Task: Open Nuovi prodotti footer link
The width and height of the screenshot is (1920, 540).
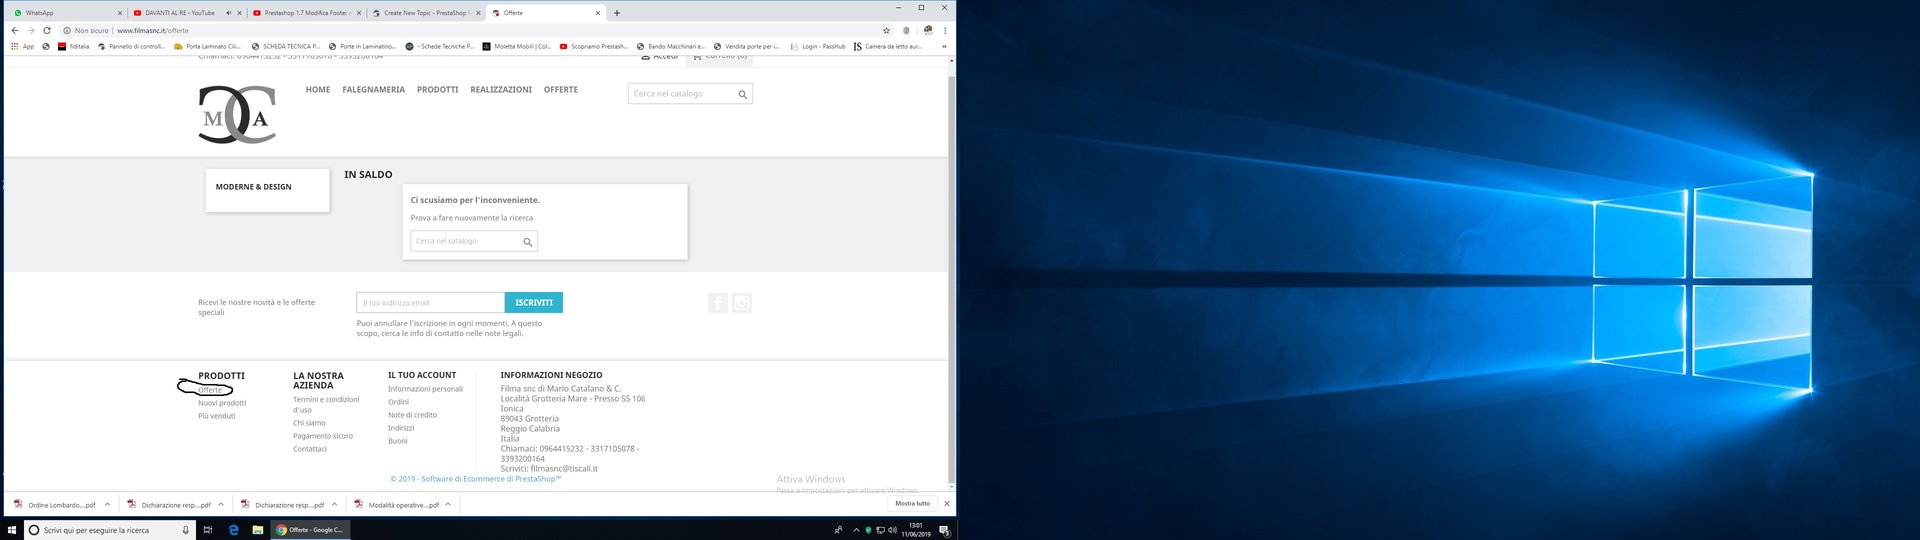Action: [x=222, y=403]
